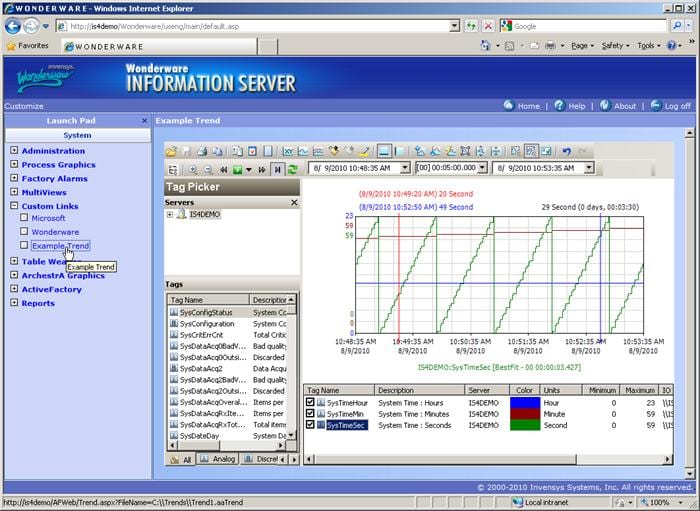Viewport: 700px width, 511px height.
Task: Click the green Refresh trend icon
Action: click(292, 170)
